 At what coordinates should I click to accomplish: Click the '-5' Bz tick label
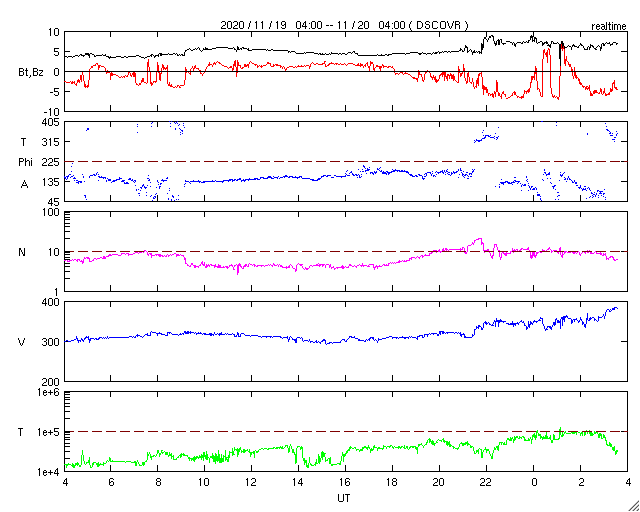(55, 92)
